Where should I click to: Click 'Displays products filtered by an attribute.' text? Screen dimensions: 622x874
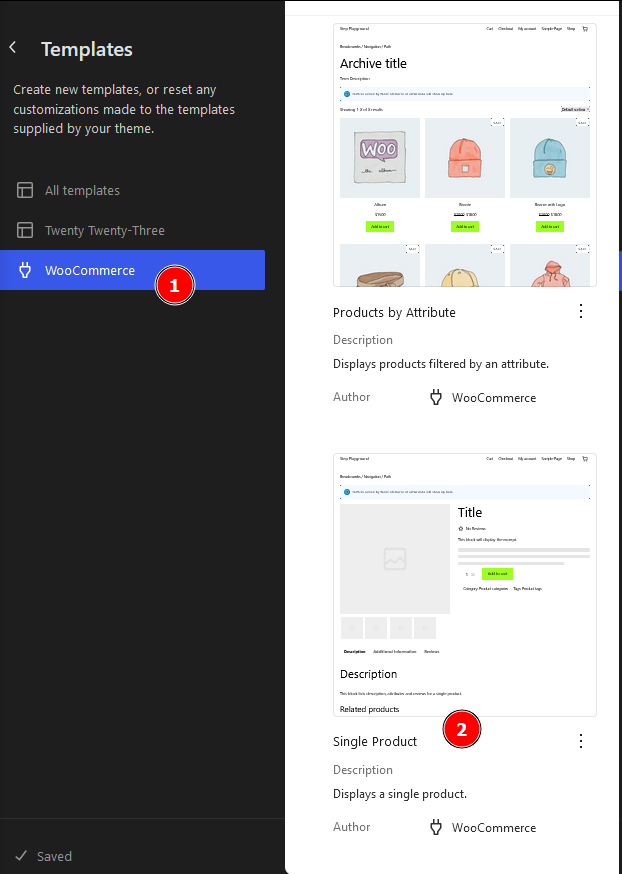click(441, 364)
